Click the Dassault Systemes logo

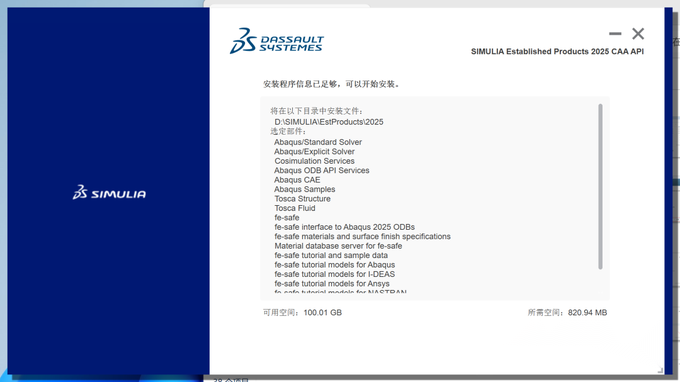[277, 41]
